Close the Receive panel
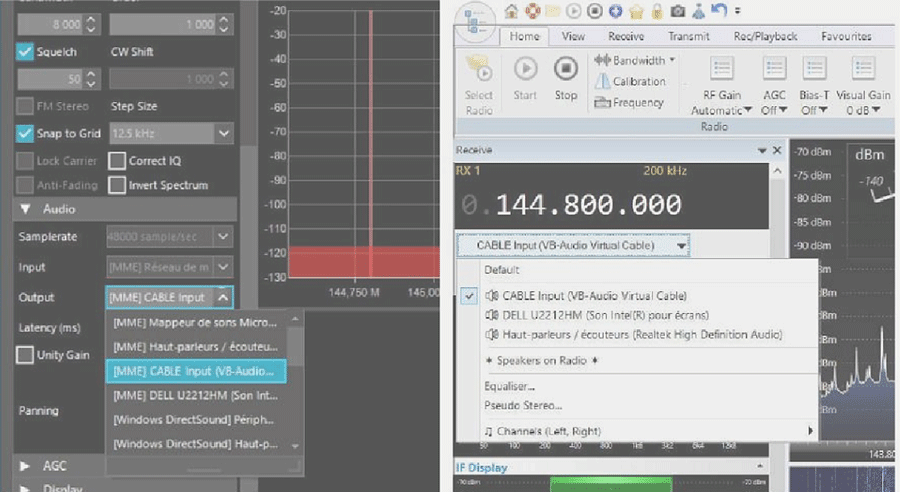This screenshot has height=492, width=900. pyautogui.click(x=777, y=150)
